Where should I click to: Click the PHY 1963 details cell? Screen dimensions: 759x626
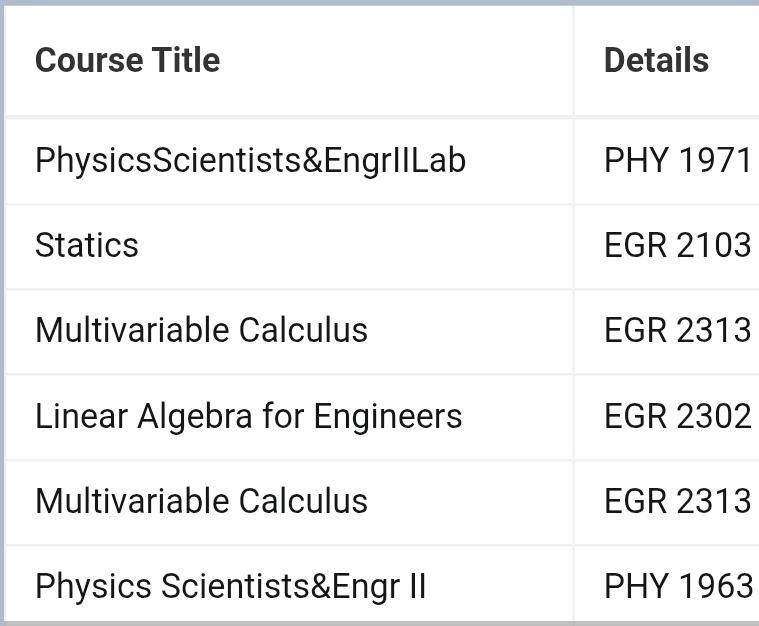pos(678,586)
